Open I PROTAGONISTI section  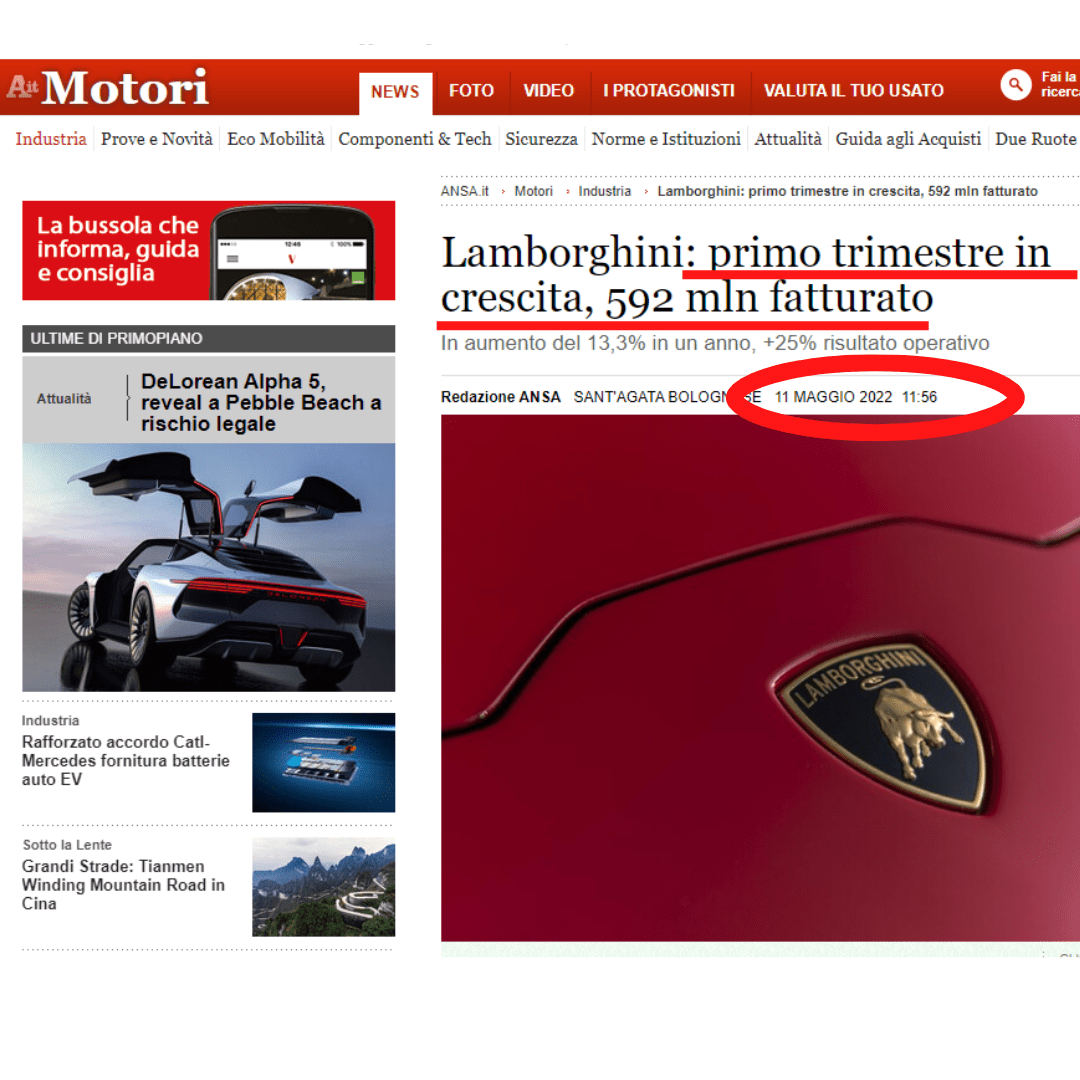coord(669,91)
